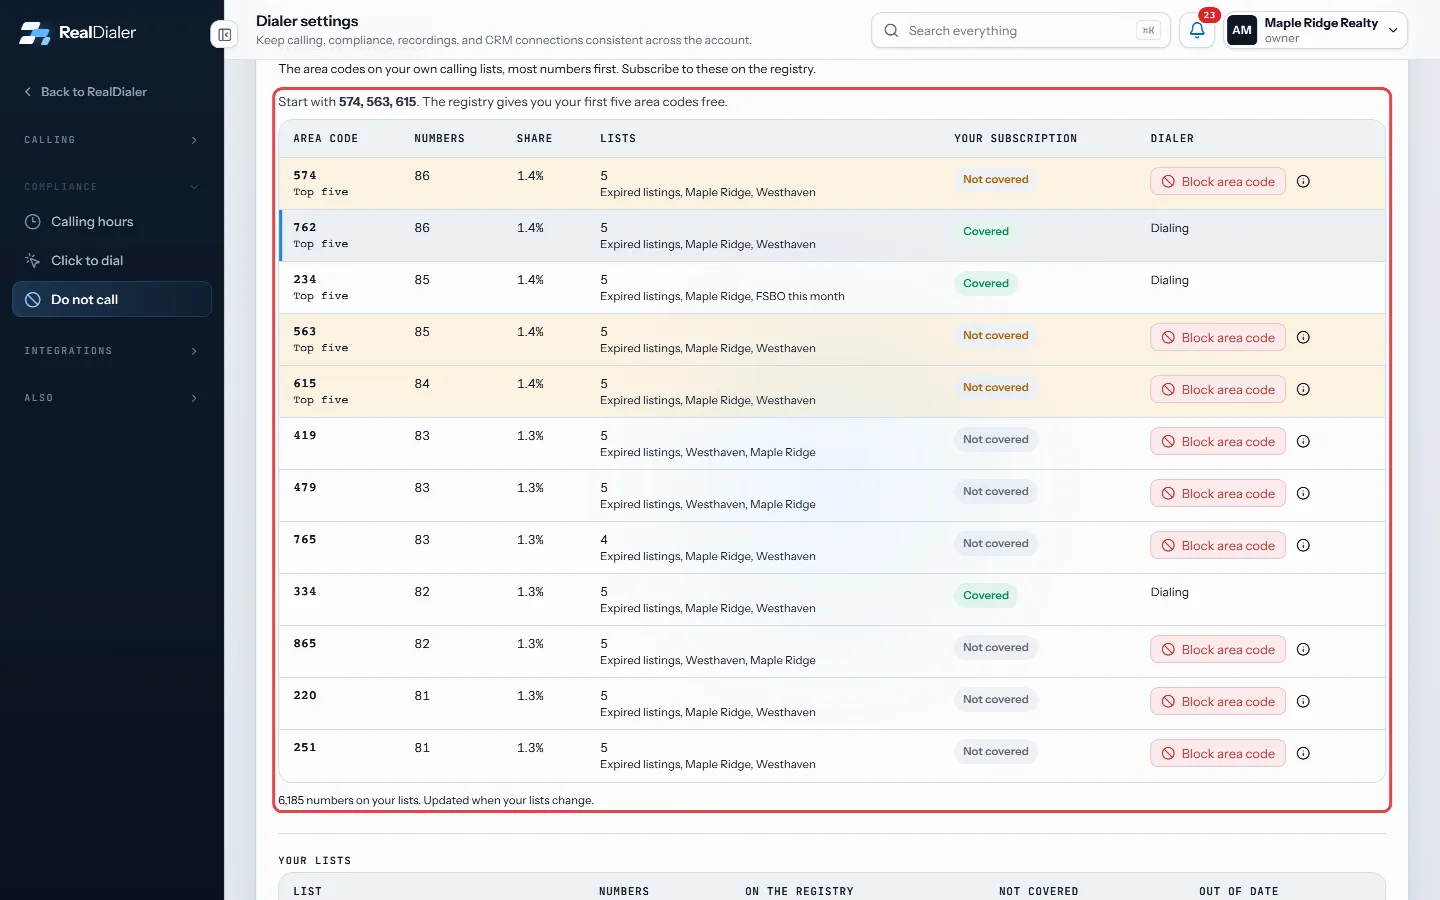
Task: Click the AM account avatar
Action: pos(1242,30)
